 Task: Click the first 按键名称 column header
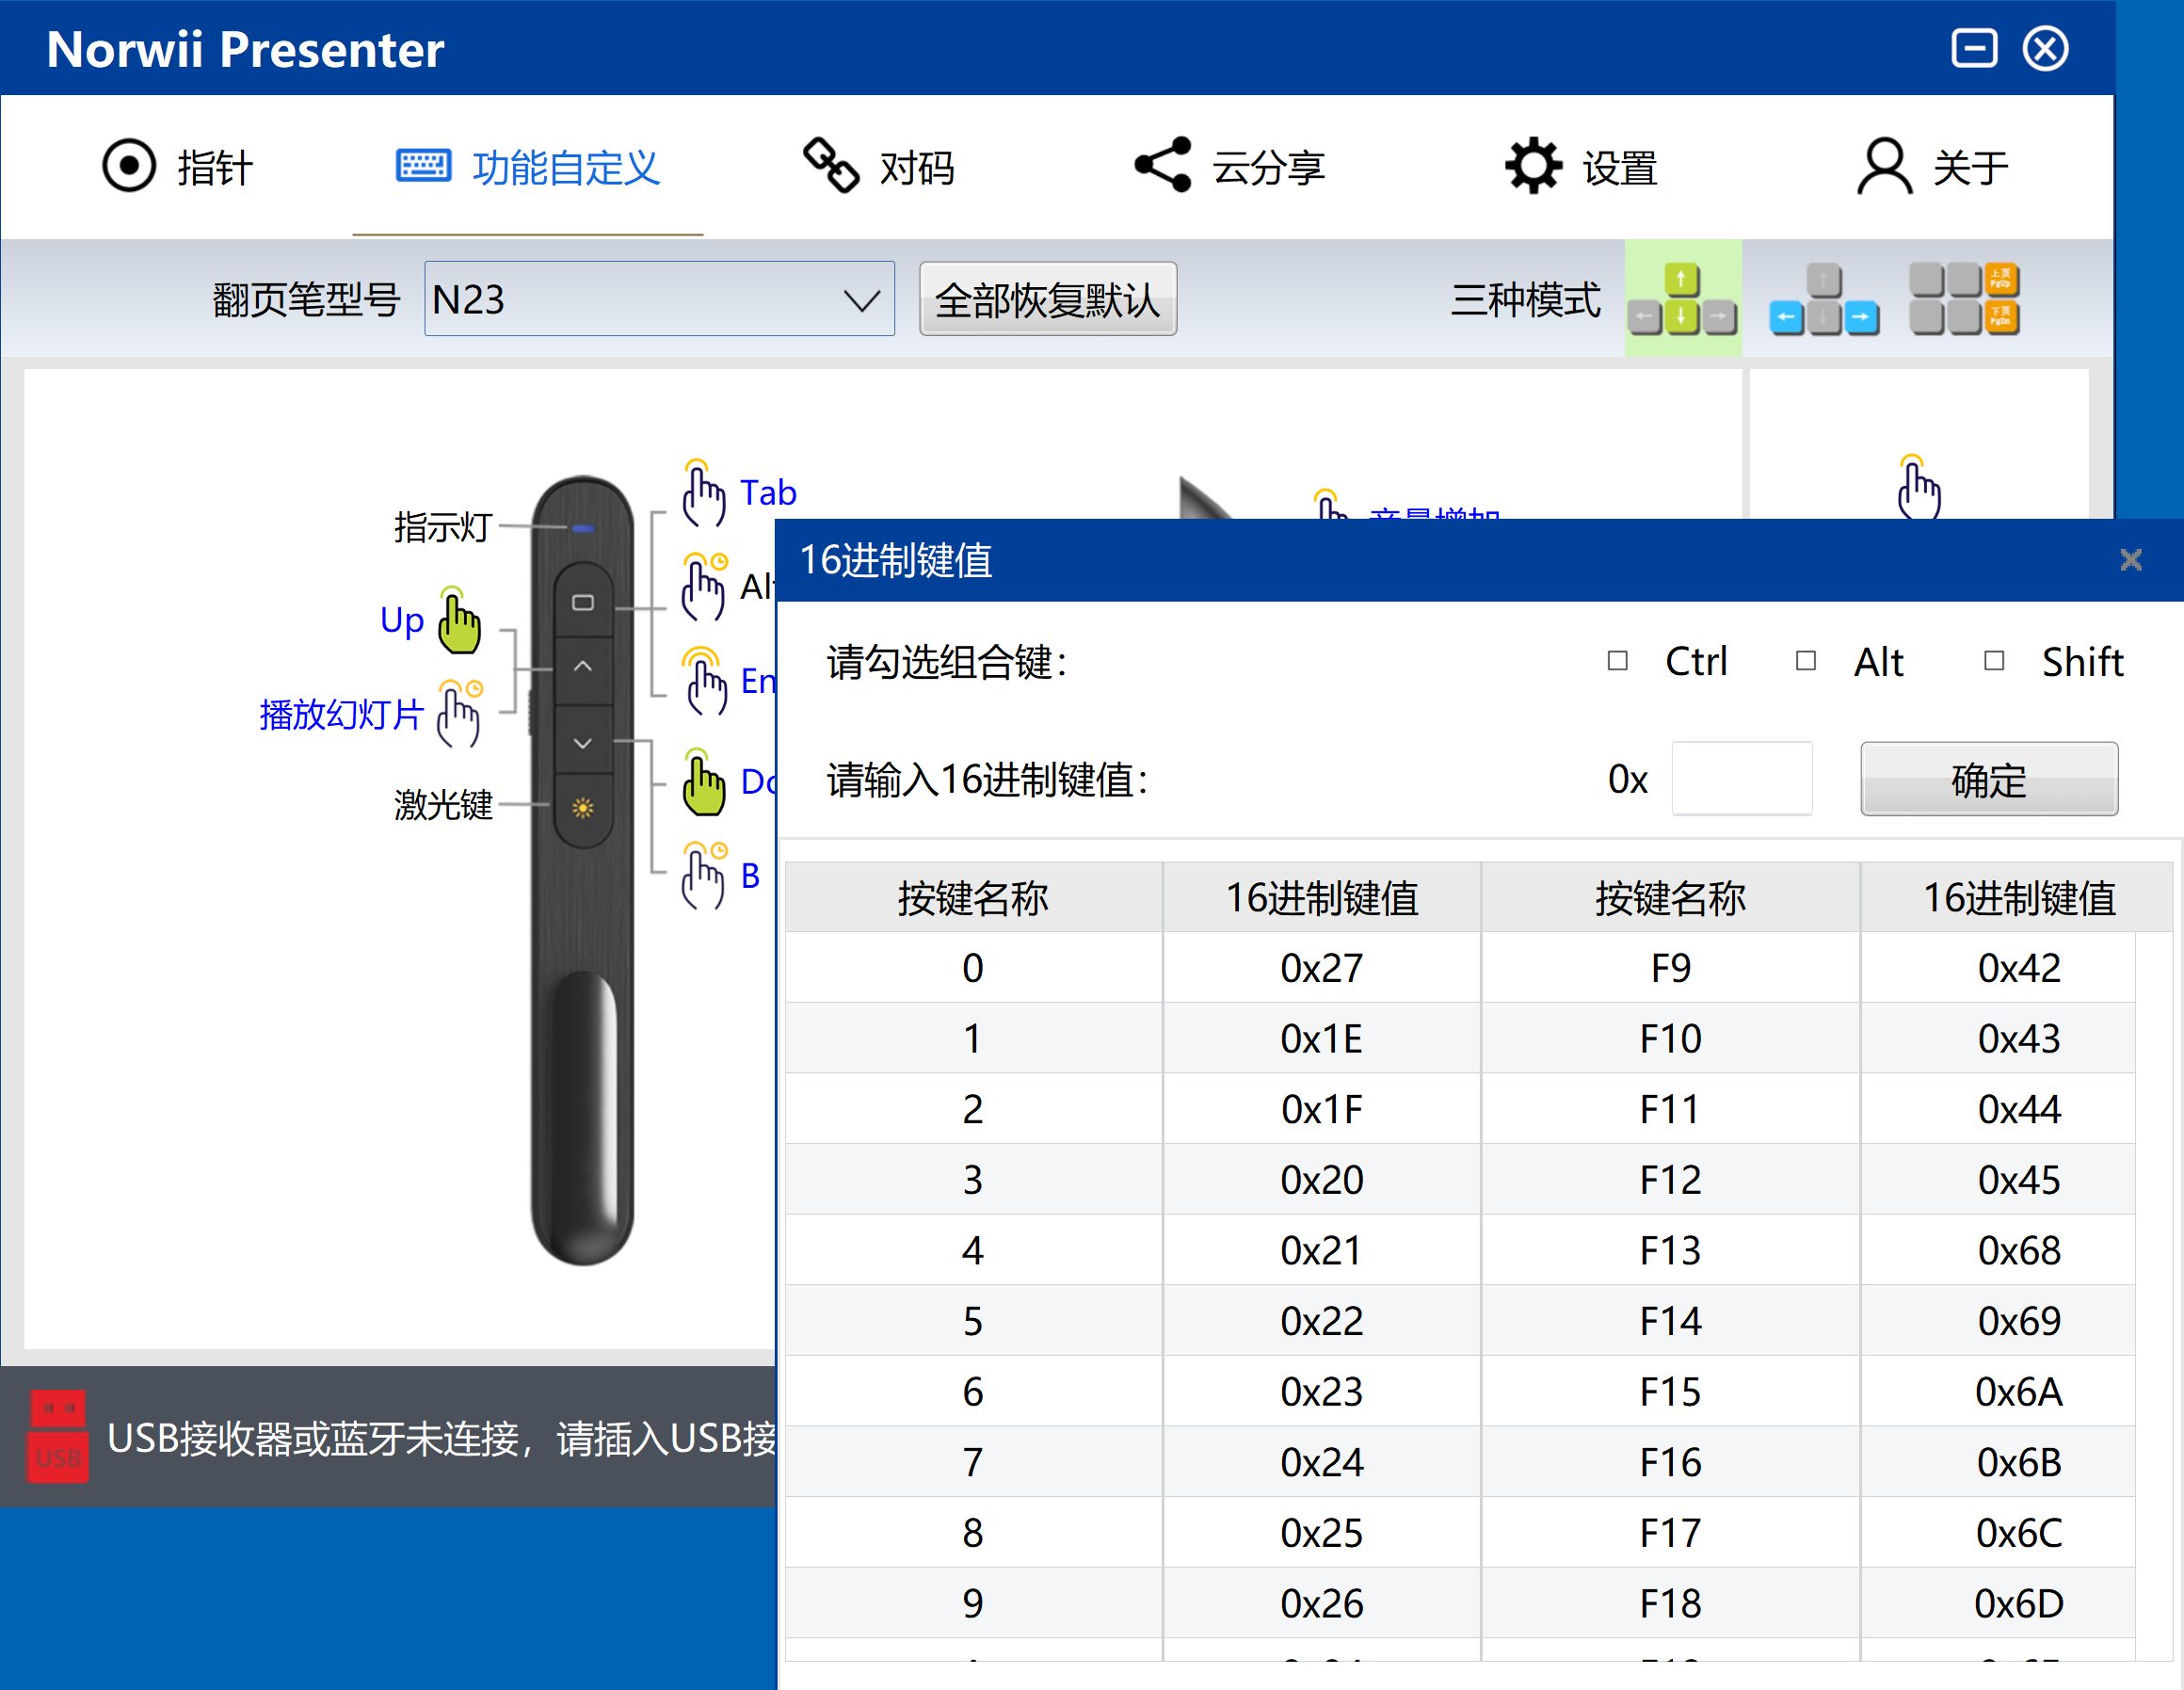[x=973, y=897]
